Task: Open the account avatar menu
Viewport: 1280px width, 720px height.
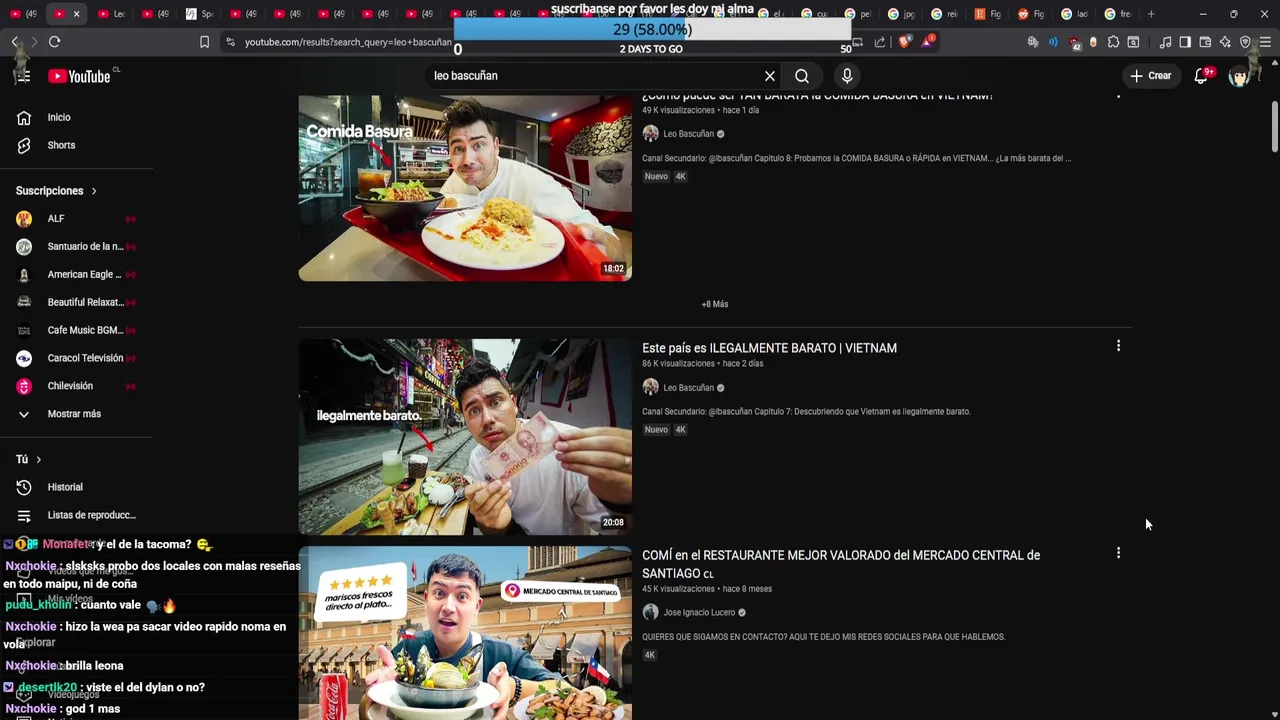Action: [1240, 76]
